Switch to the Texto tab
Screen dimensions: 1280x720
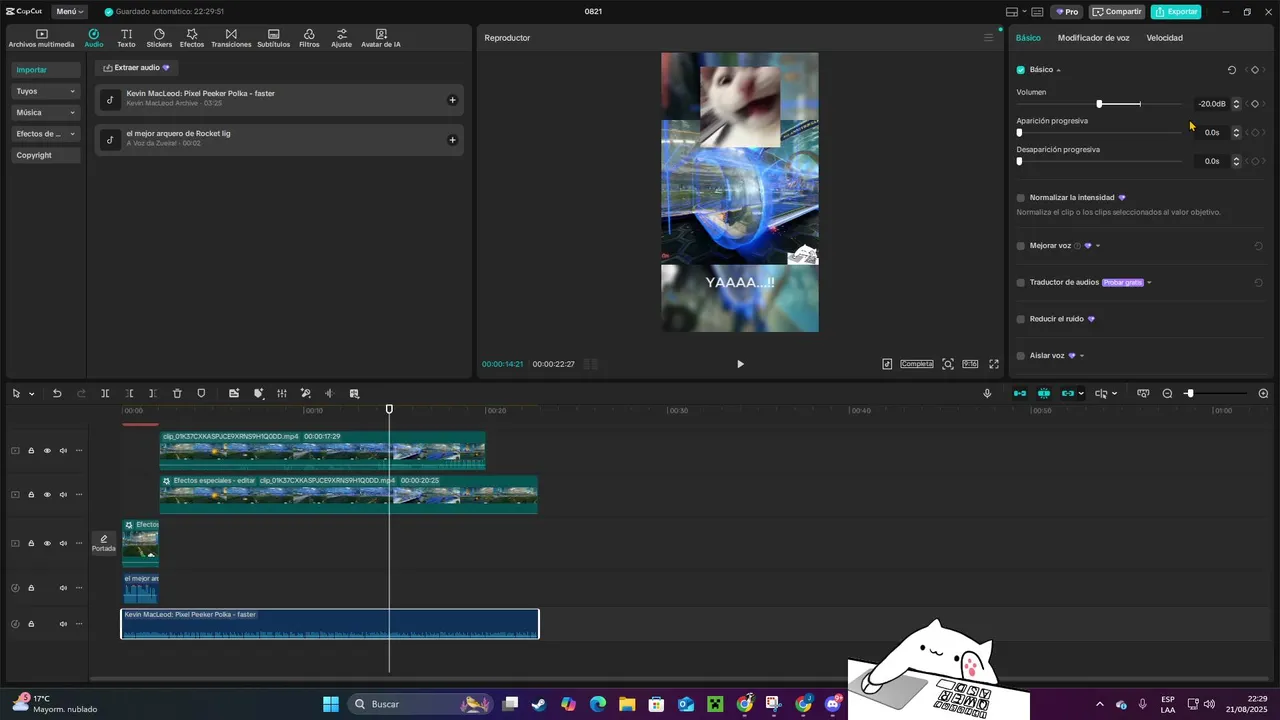click(126, 38)
